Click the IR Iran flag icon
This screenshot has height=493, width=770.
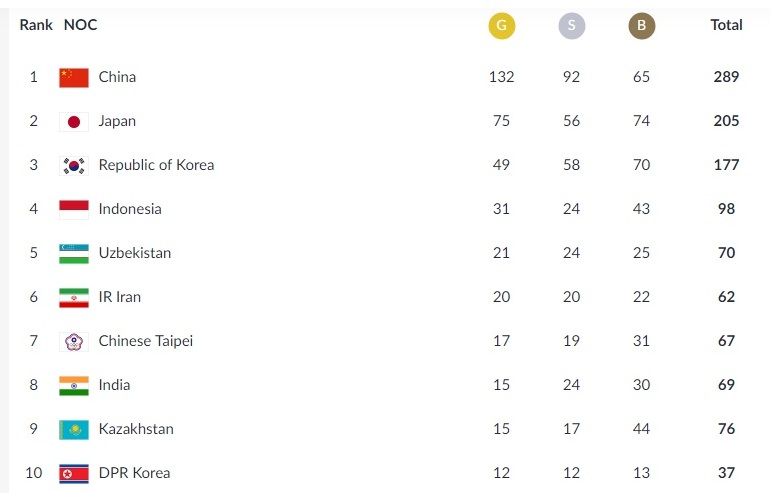pyautogui.click(x=74, y=297)
